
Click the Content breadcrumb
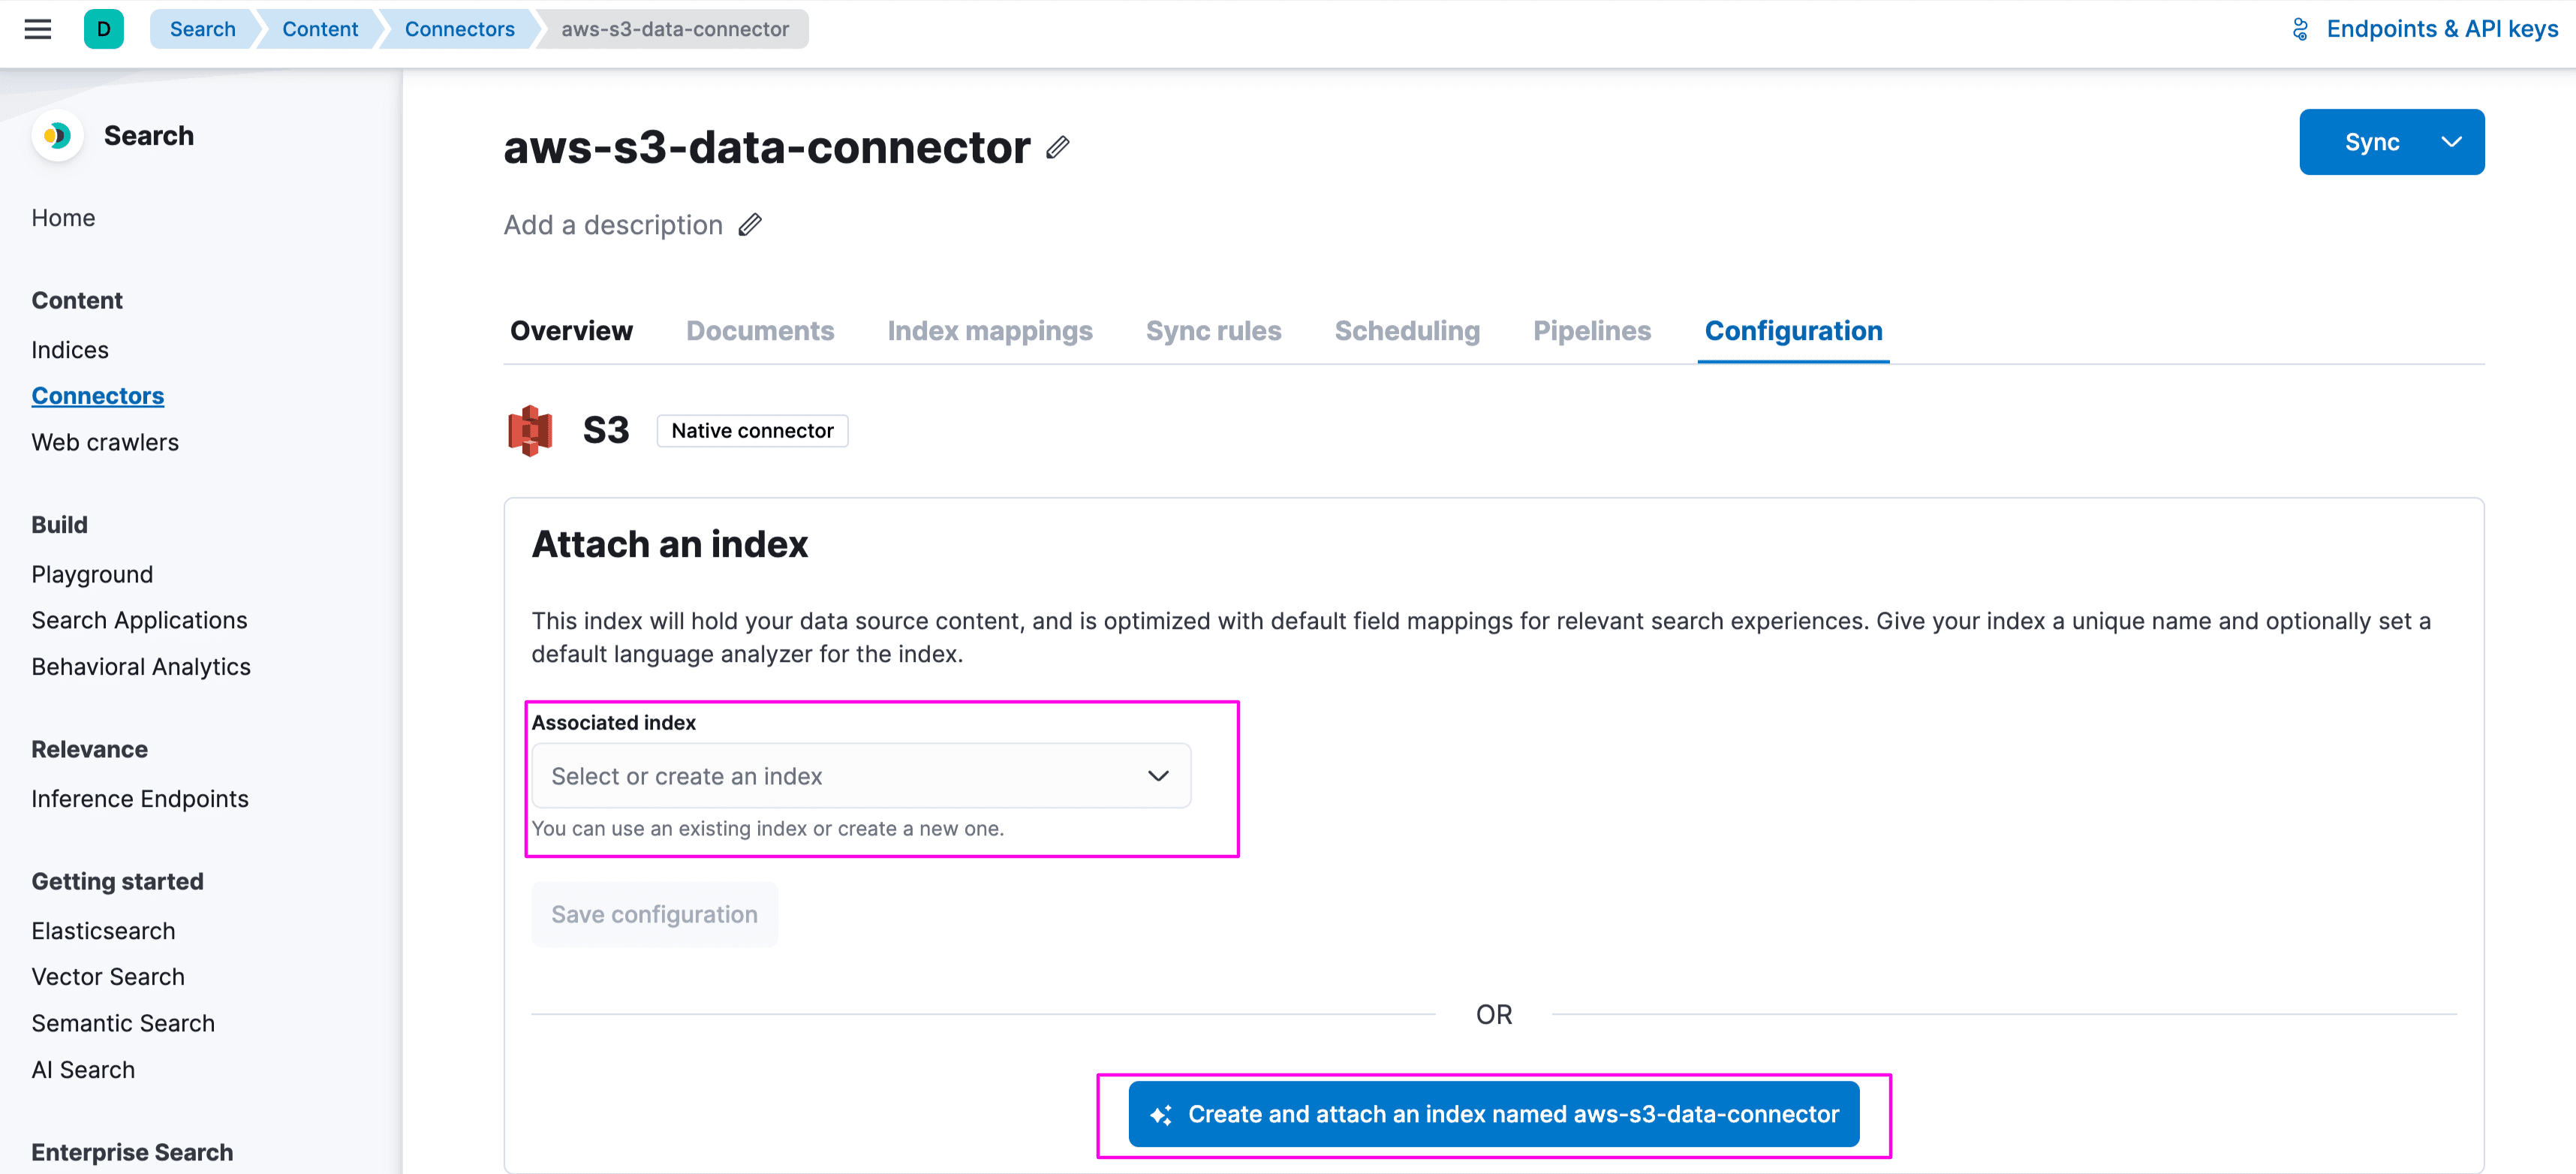click(x=319, y=29)
